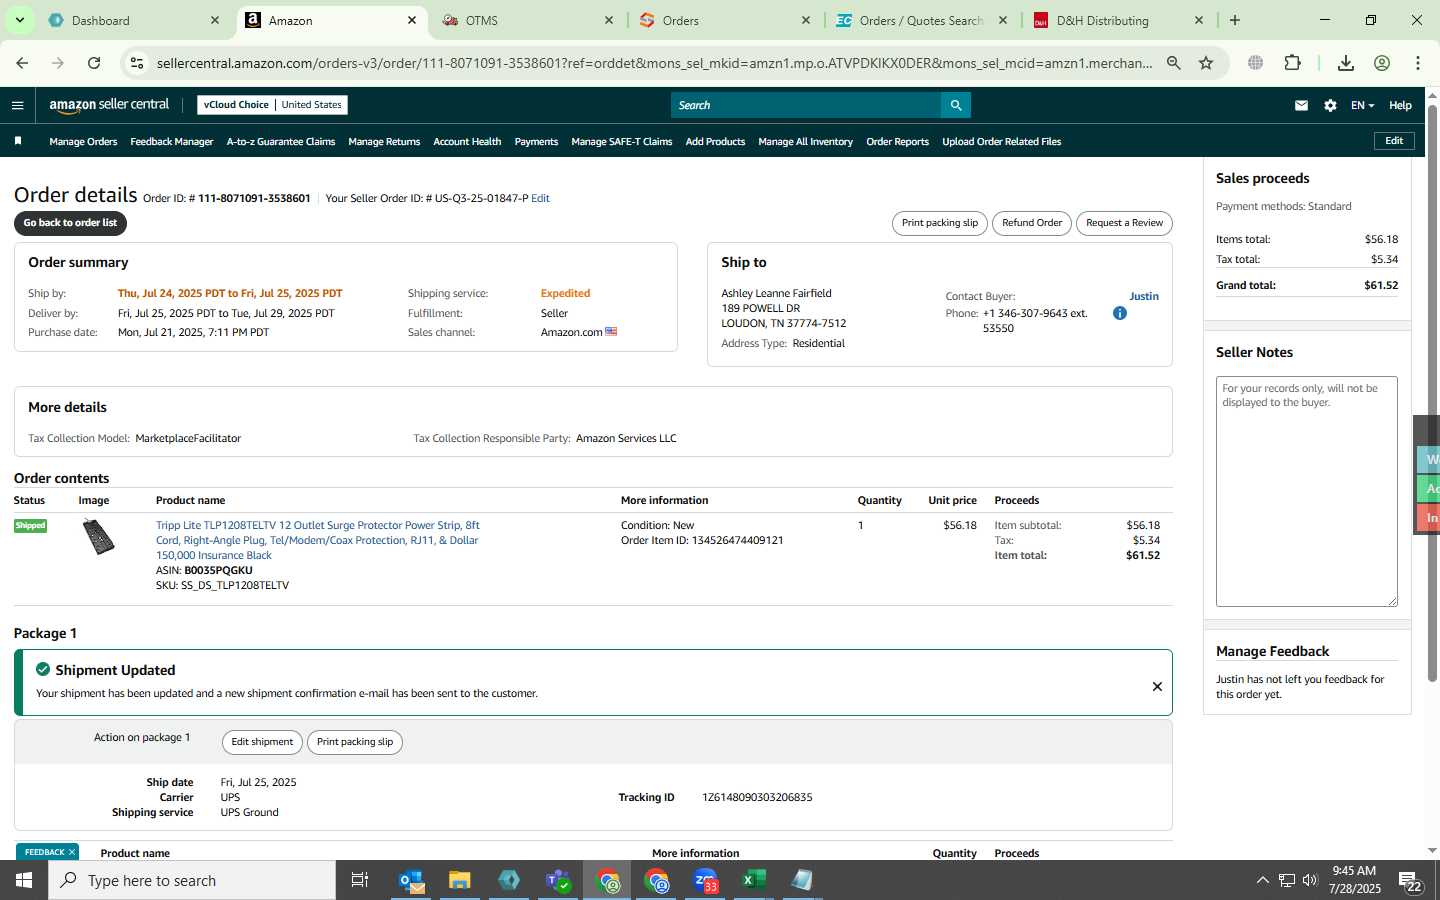Screen dimensions: 1440x900
Task: Click inside the Seller Notes text area
Action: 1306,491
